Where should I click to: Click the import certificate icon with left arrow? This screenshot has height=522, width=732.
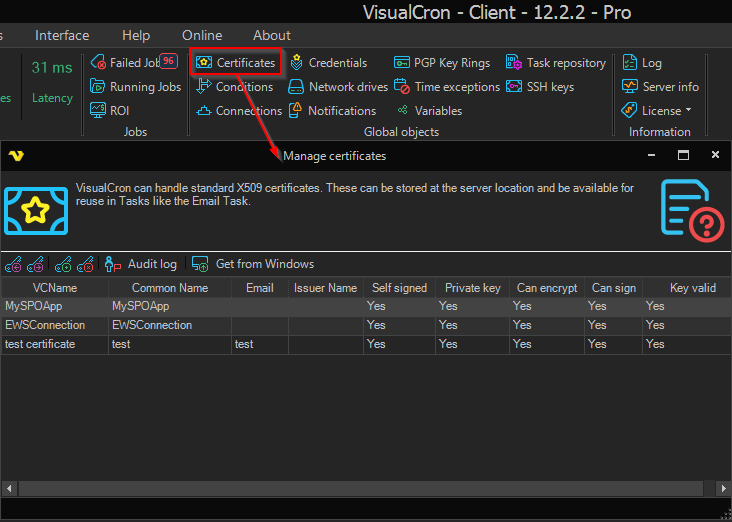[13, 264]
